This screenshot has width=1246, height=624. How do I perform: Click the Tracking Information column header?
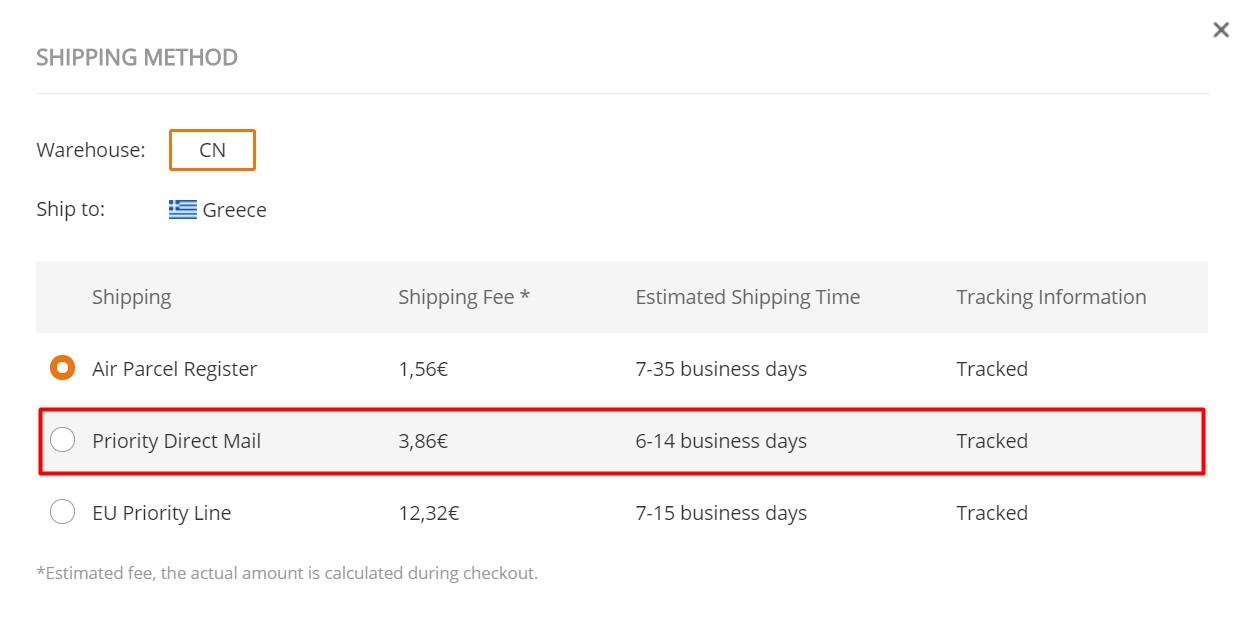pos(1051,297)
